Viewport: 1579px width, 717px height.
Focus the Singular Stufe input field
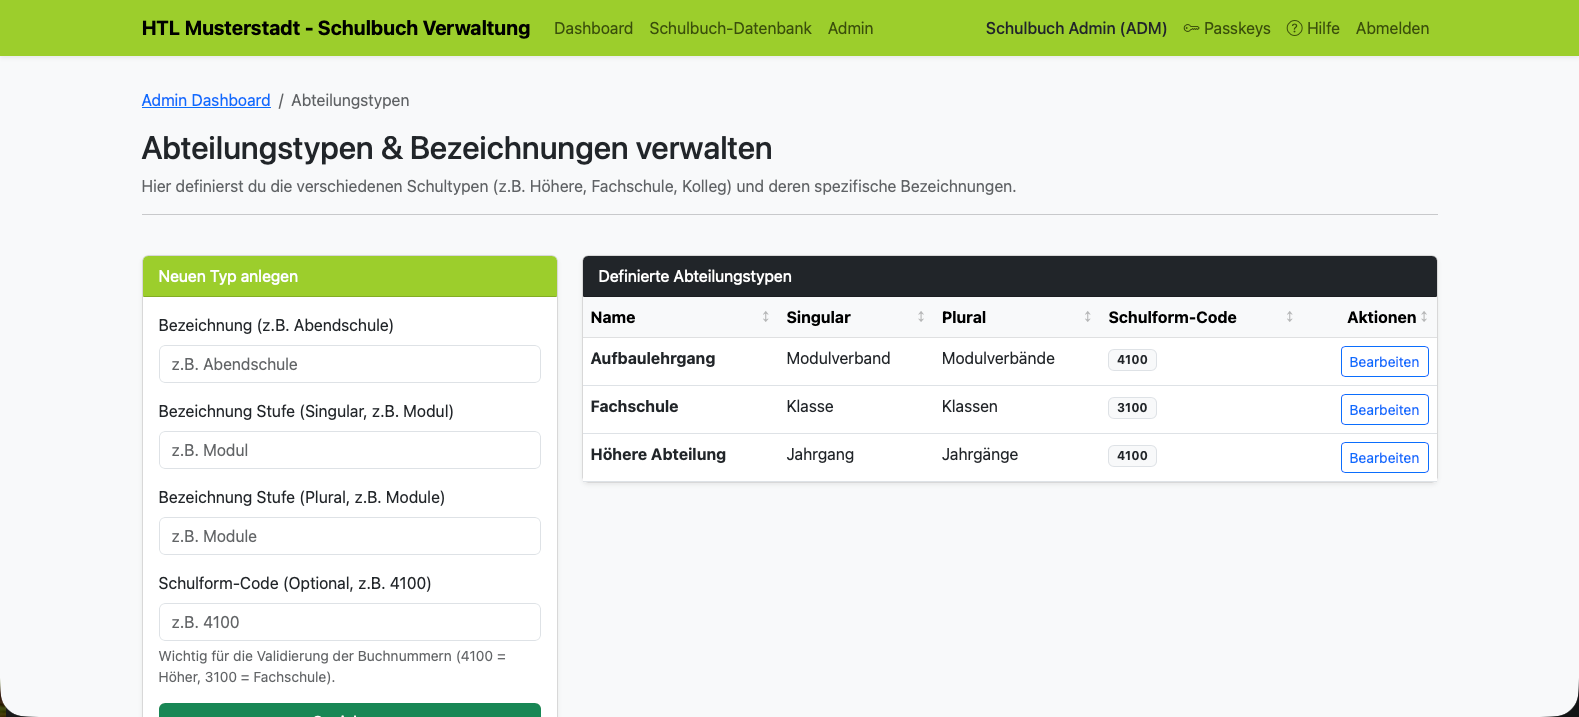350,450
